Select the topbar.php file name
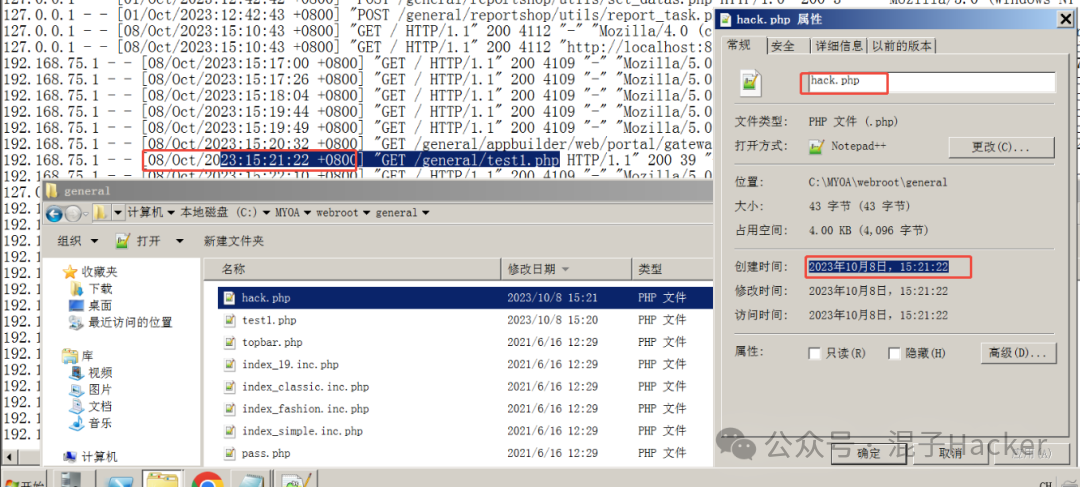Viewport: 1080px width, 487px height. click(x=272, y=342)
